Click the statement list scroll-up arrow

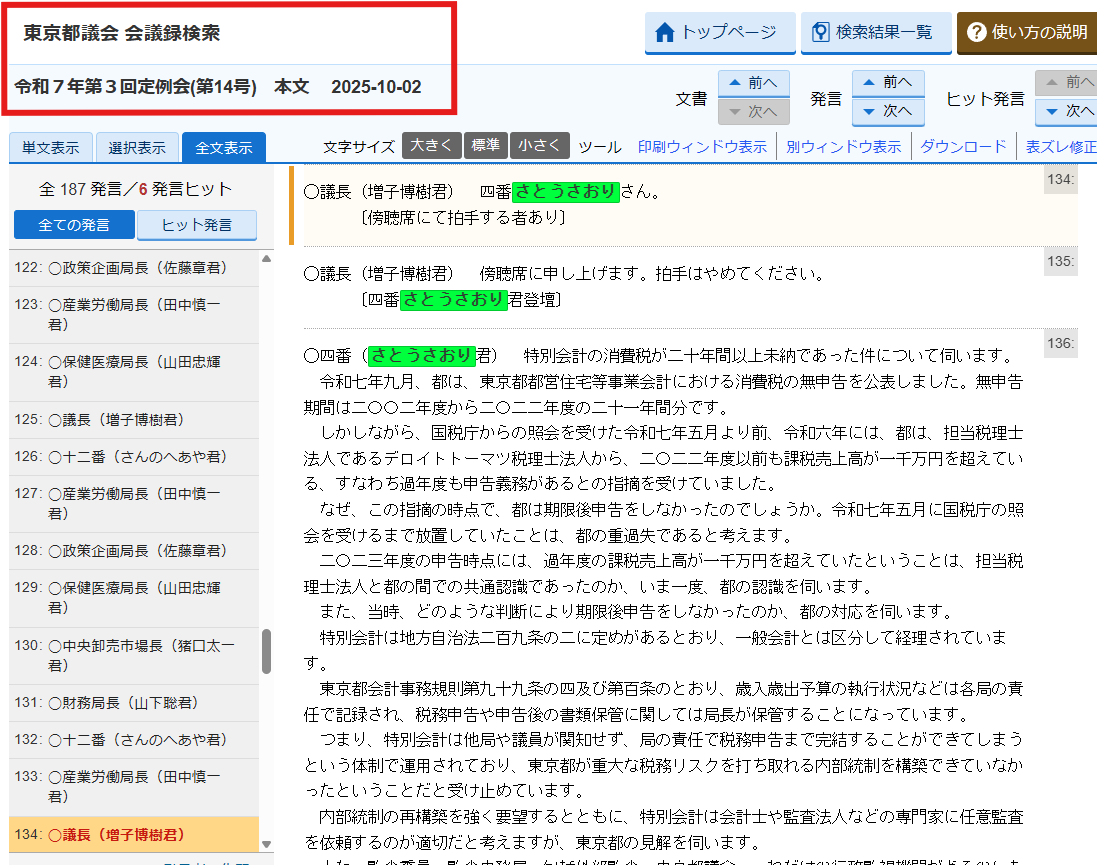(x=266, y=259)
